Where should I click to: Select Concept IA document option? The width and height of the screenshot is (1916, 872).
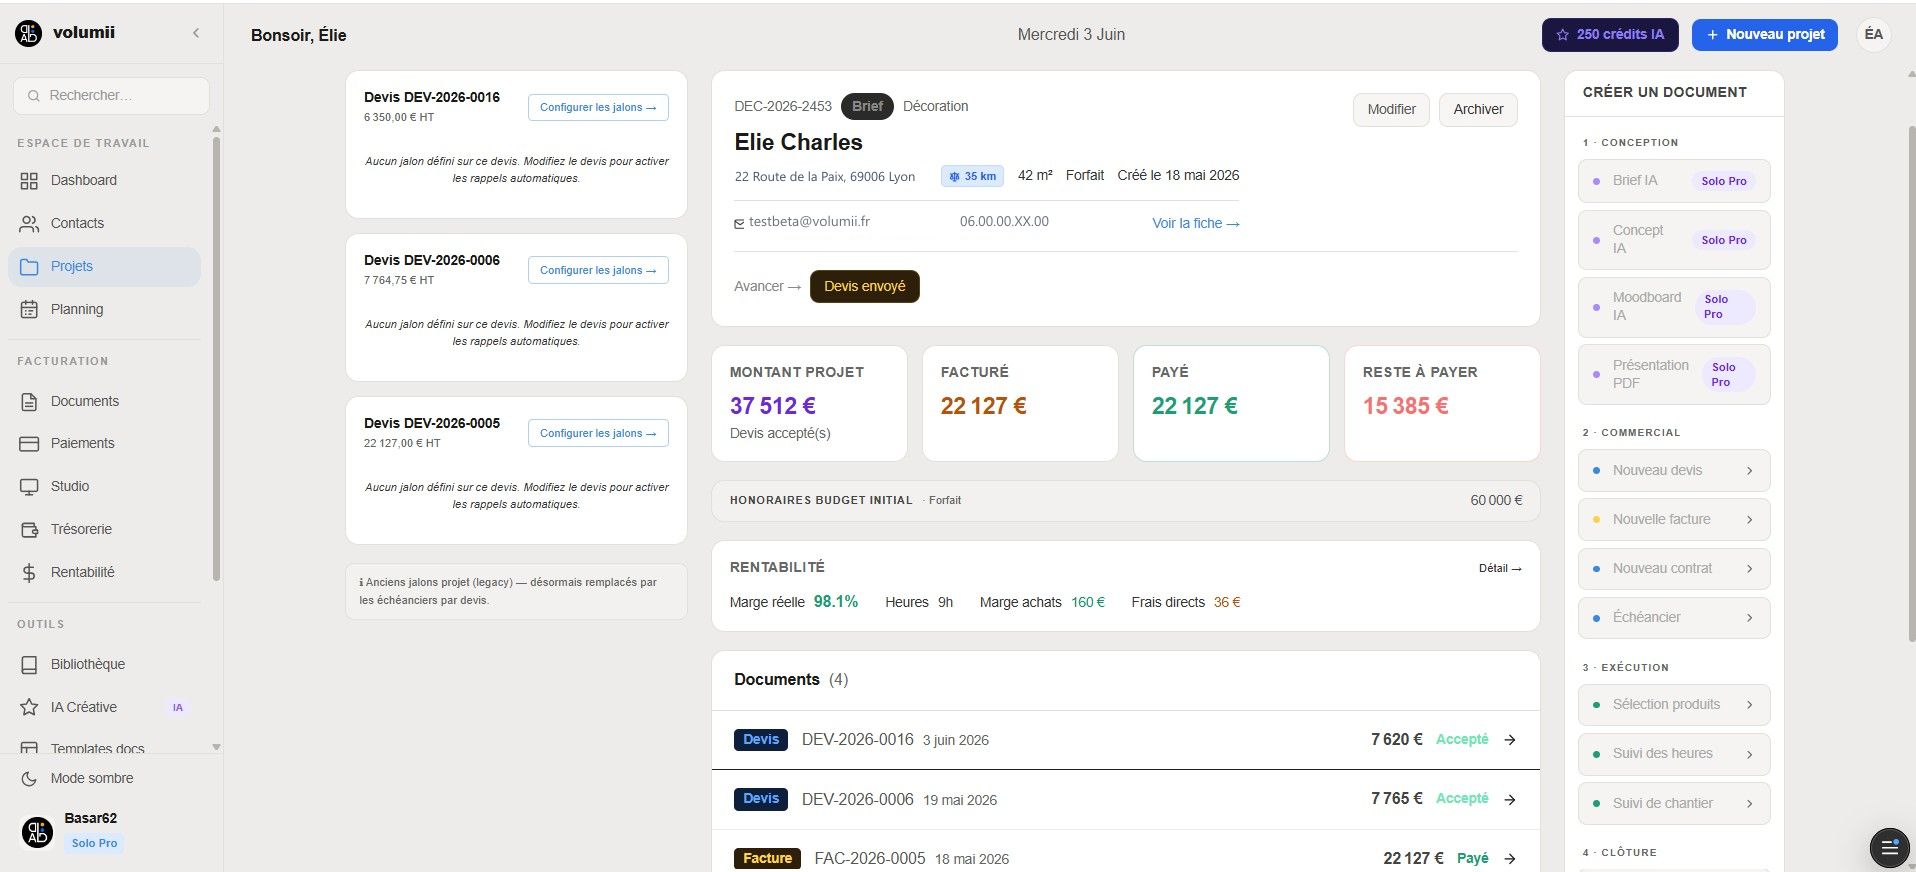point(1674,239)
